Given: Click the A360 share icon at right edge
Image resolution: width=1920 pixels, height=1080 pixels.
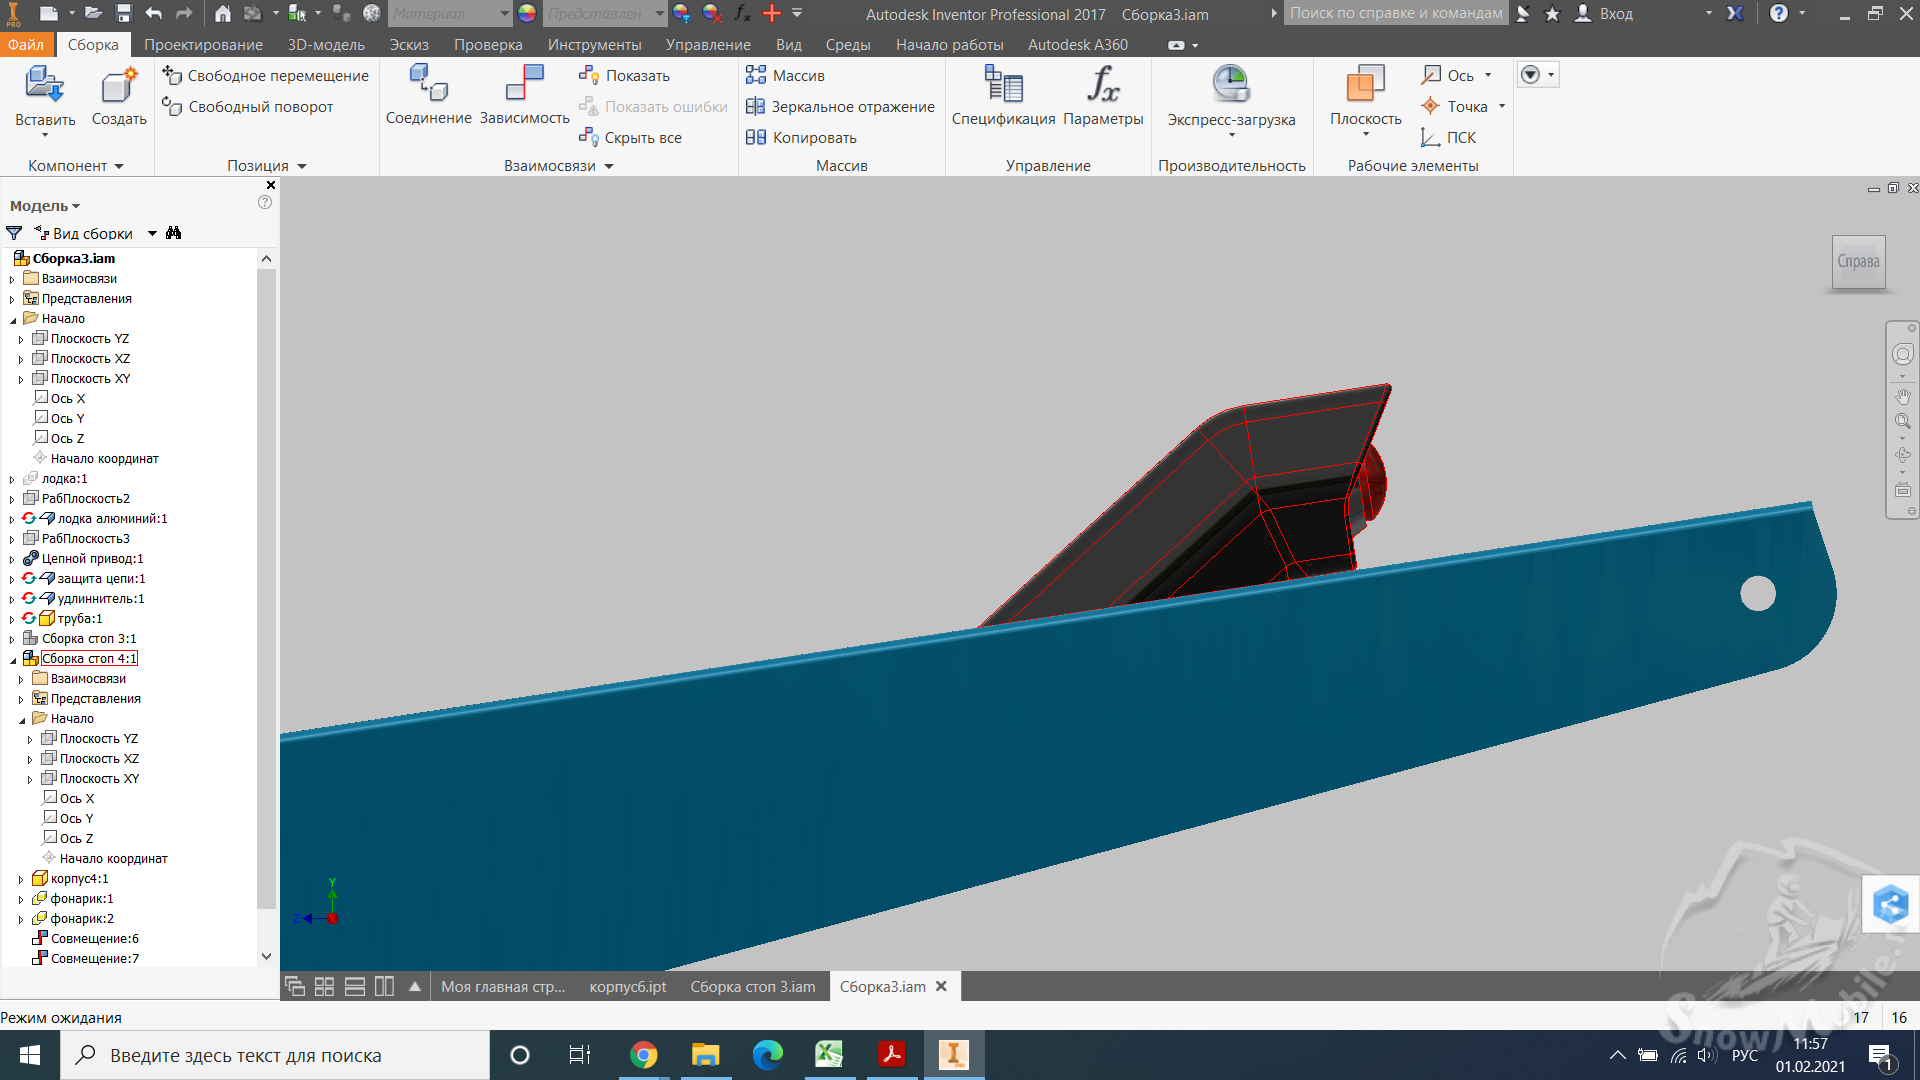Looking at the screenshot, I should (x=1890, y=905).
